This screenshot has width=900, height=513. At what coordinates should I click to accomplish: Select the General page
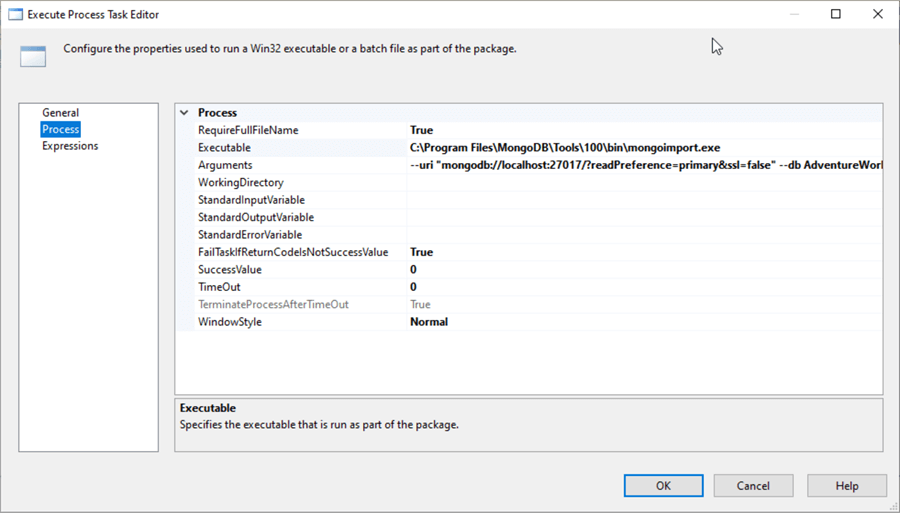[x=60, y=113]
